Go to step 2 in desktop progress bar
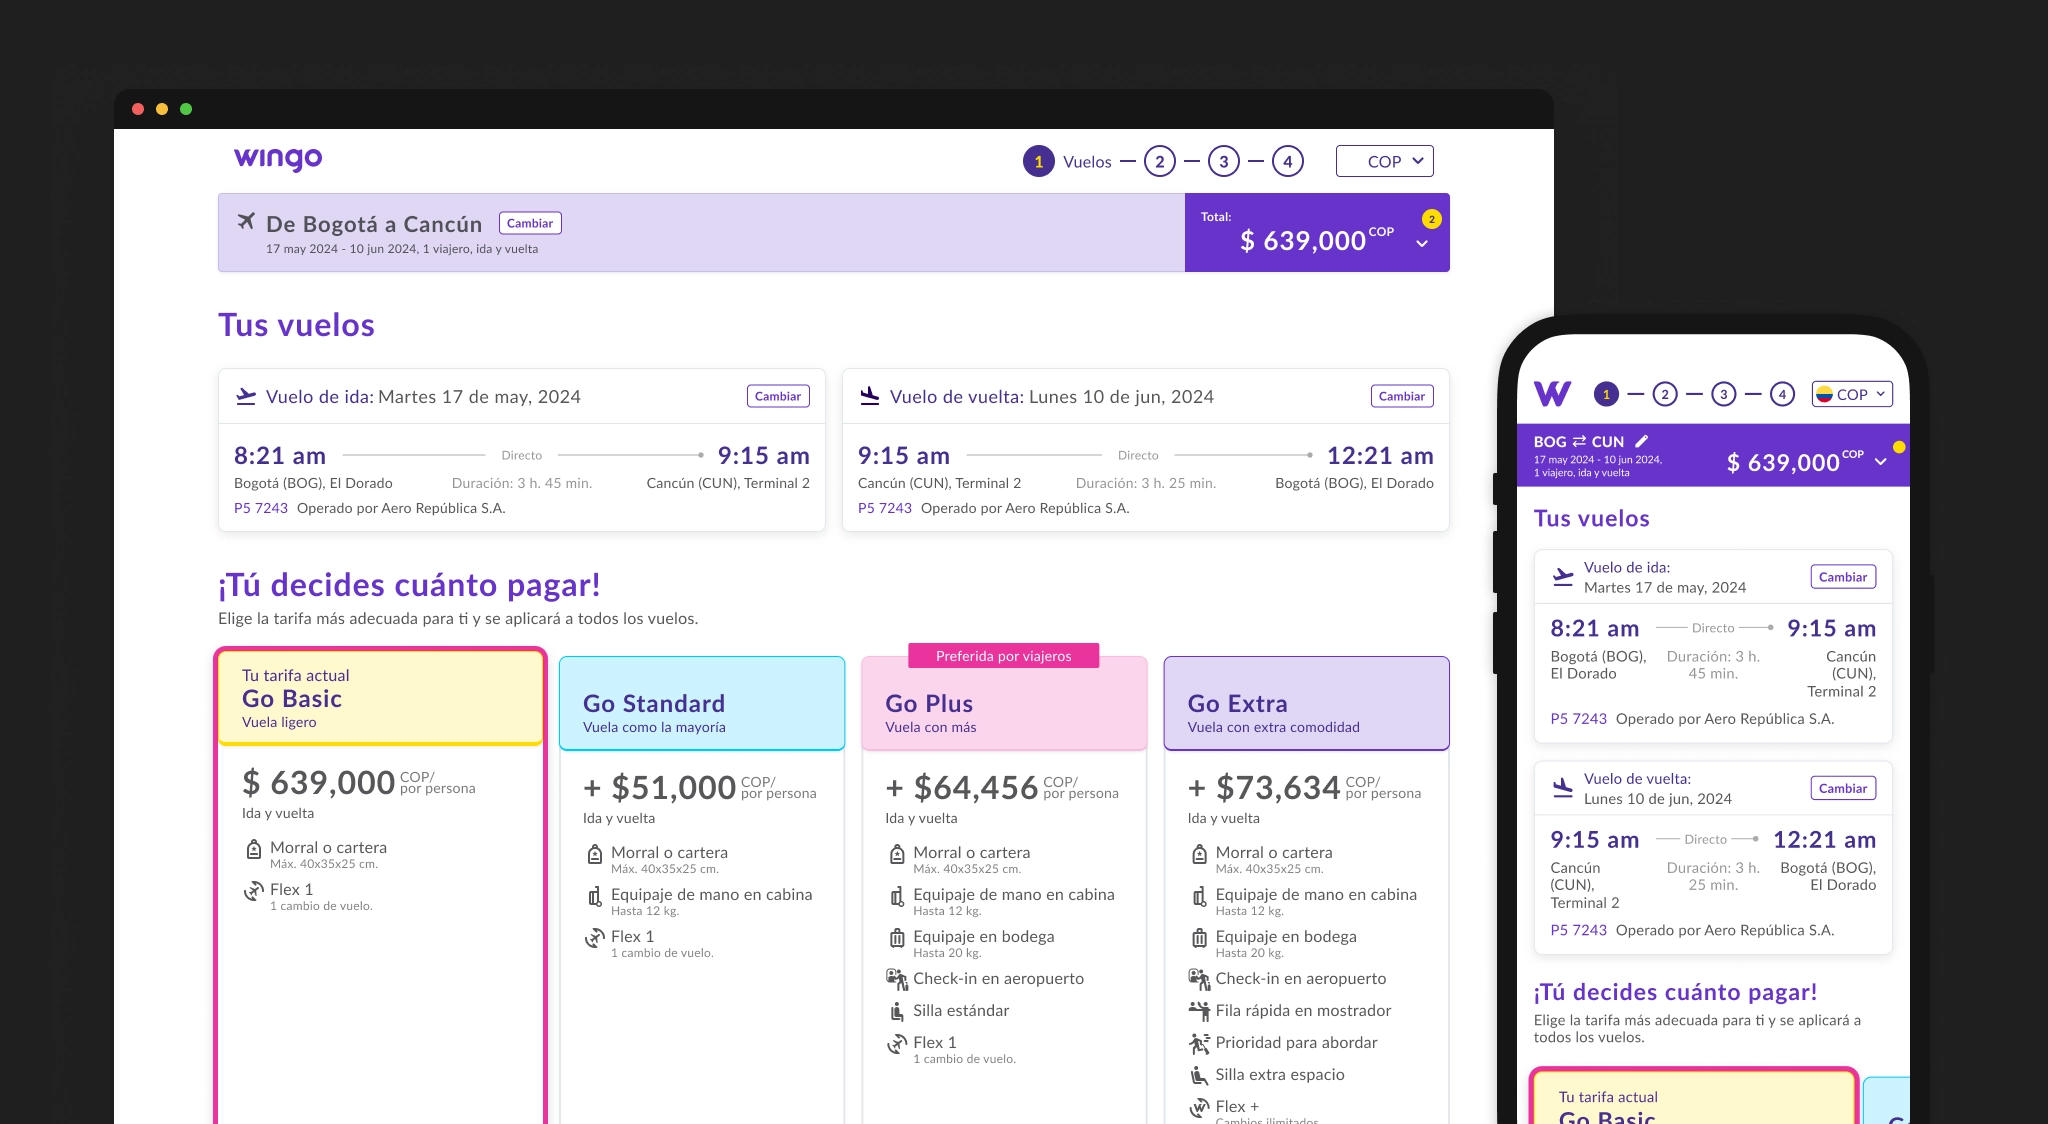The width and height of the screenshot is (2048, 1124). pyautogui.click(x=1160, y=161)
